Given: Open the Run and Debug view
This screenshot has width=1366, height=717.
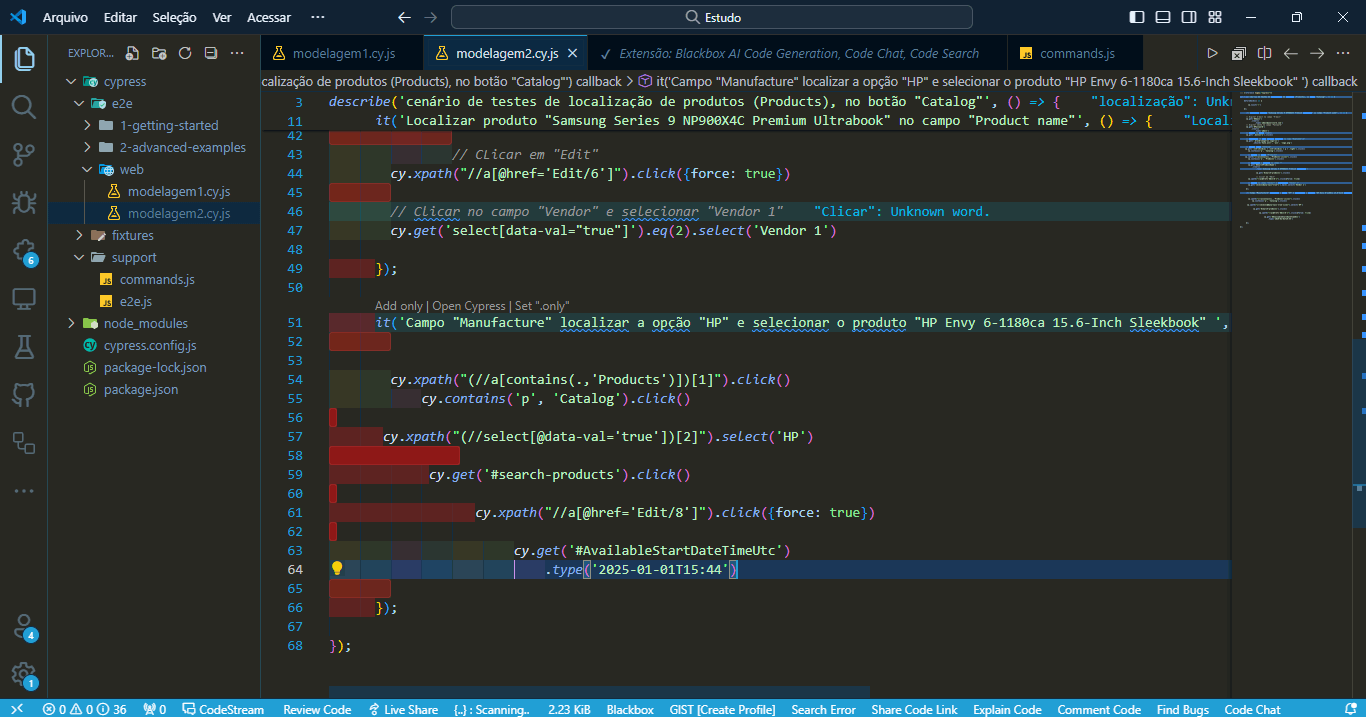Looking at the screenshot, I should coord(24,202).
